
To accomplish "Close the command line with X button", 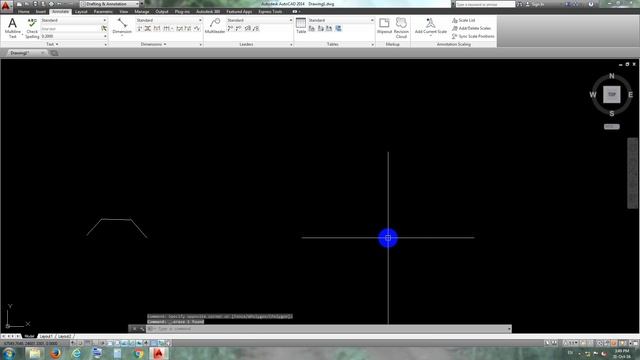I will tap(134, 329).
